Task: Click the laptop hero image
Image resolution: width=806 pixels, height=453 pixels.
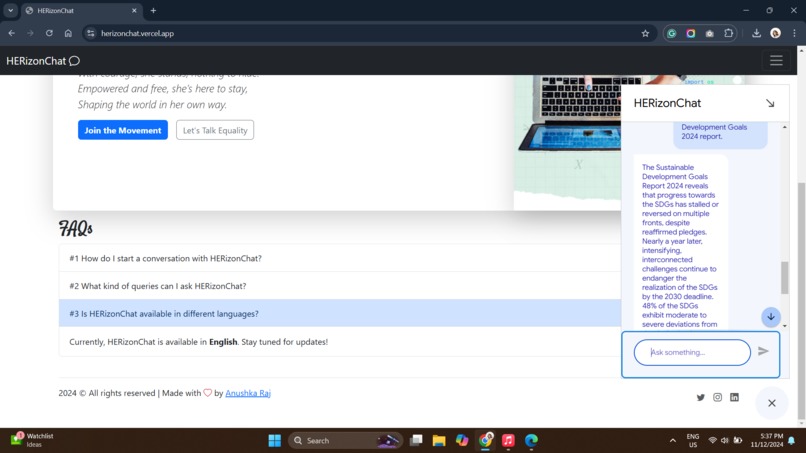Action: click(x=567, y=142)
